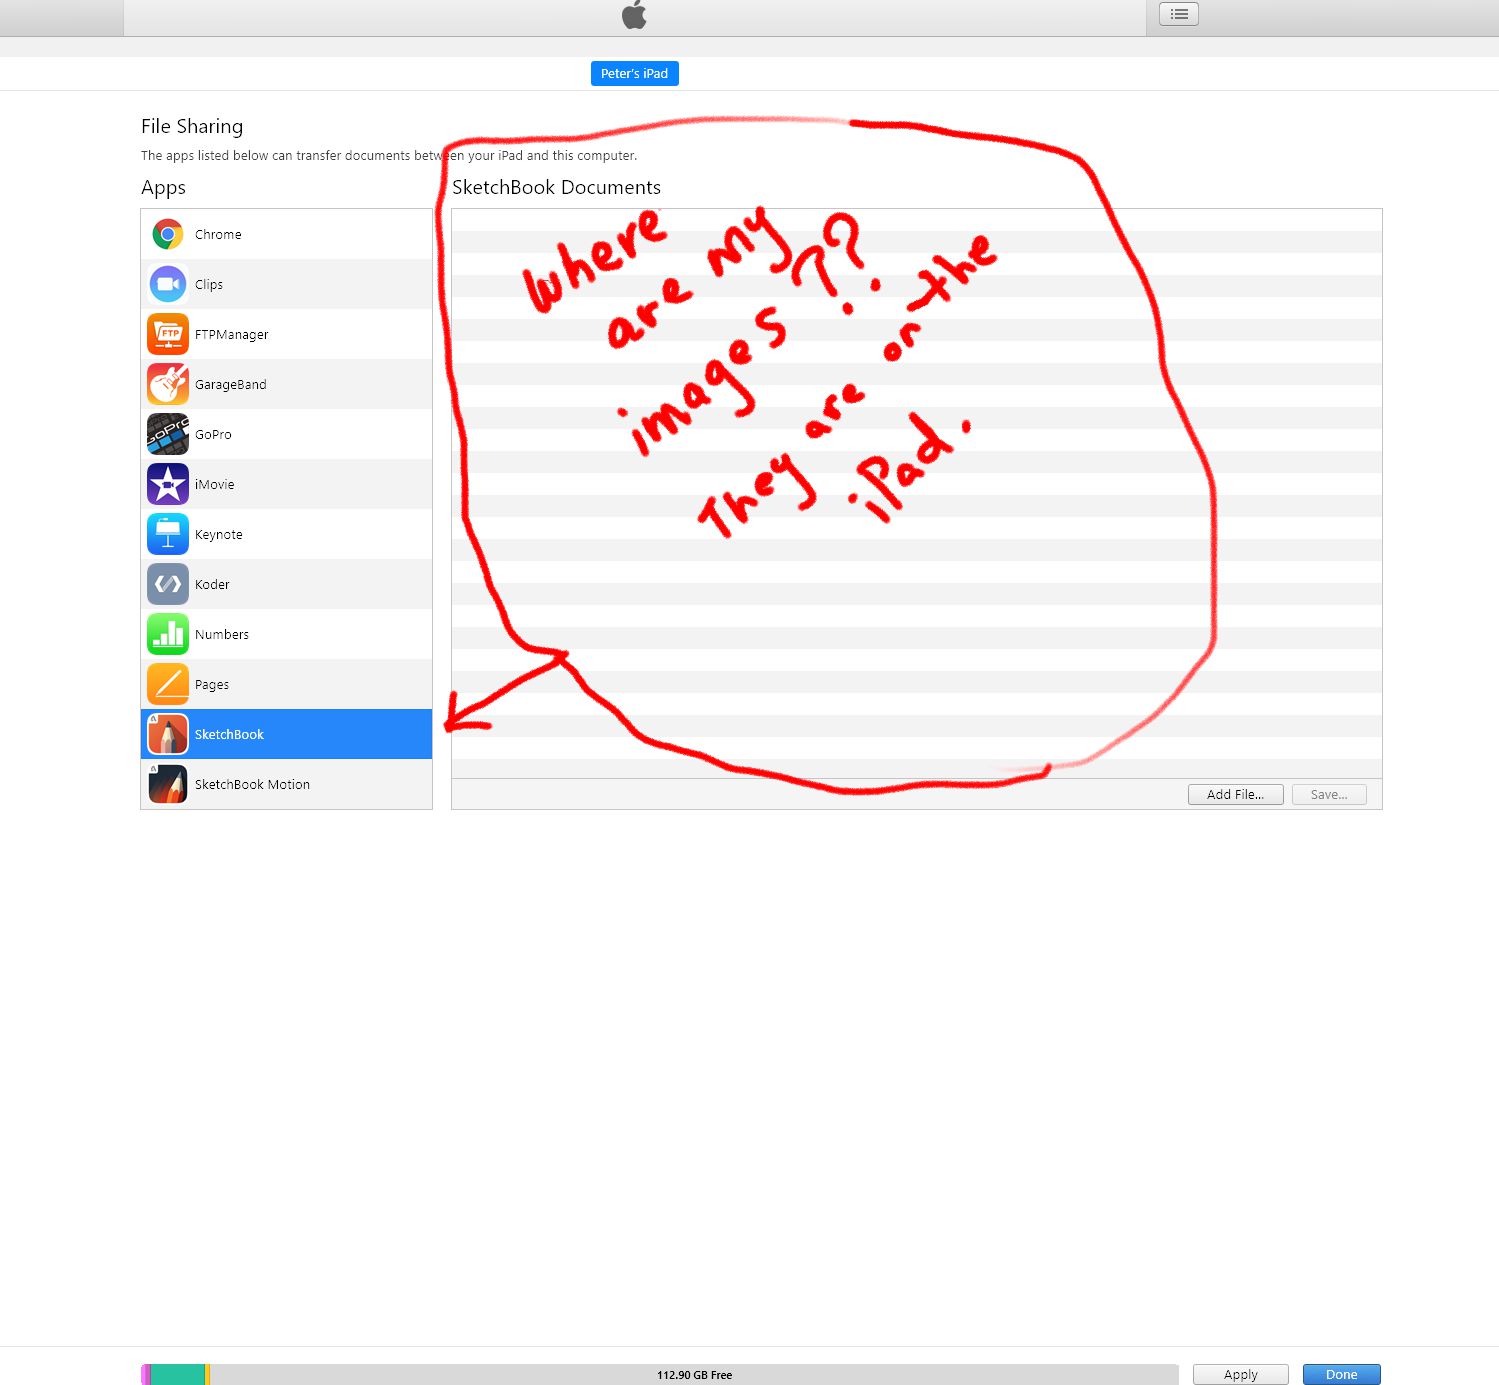Open the list view icon top right
The height and width of the screenshot is (1385, 1499).
pyautogui.click(x=1178, y=14)
